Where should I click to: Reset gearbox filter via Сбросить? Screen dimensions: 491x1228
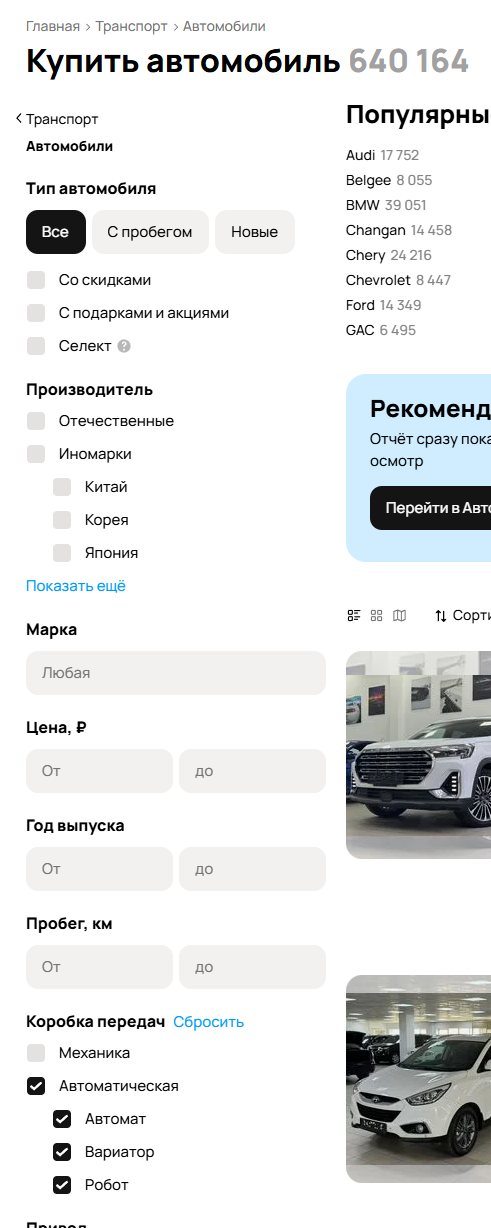pos(209,1022)
